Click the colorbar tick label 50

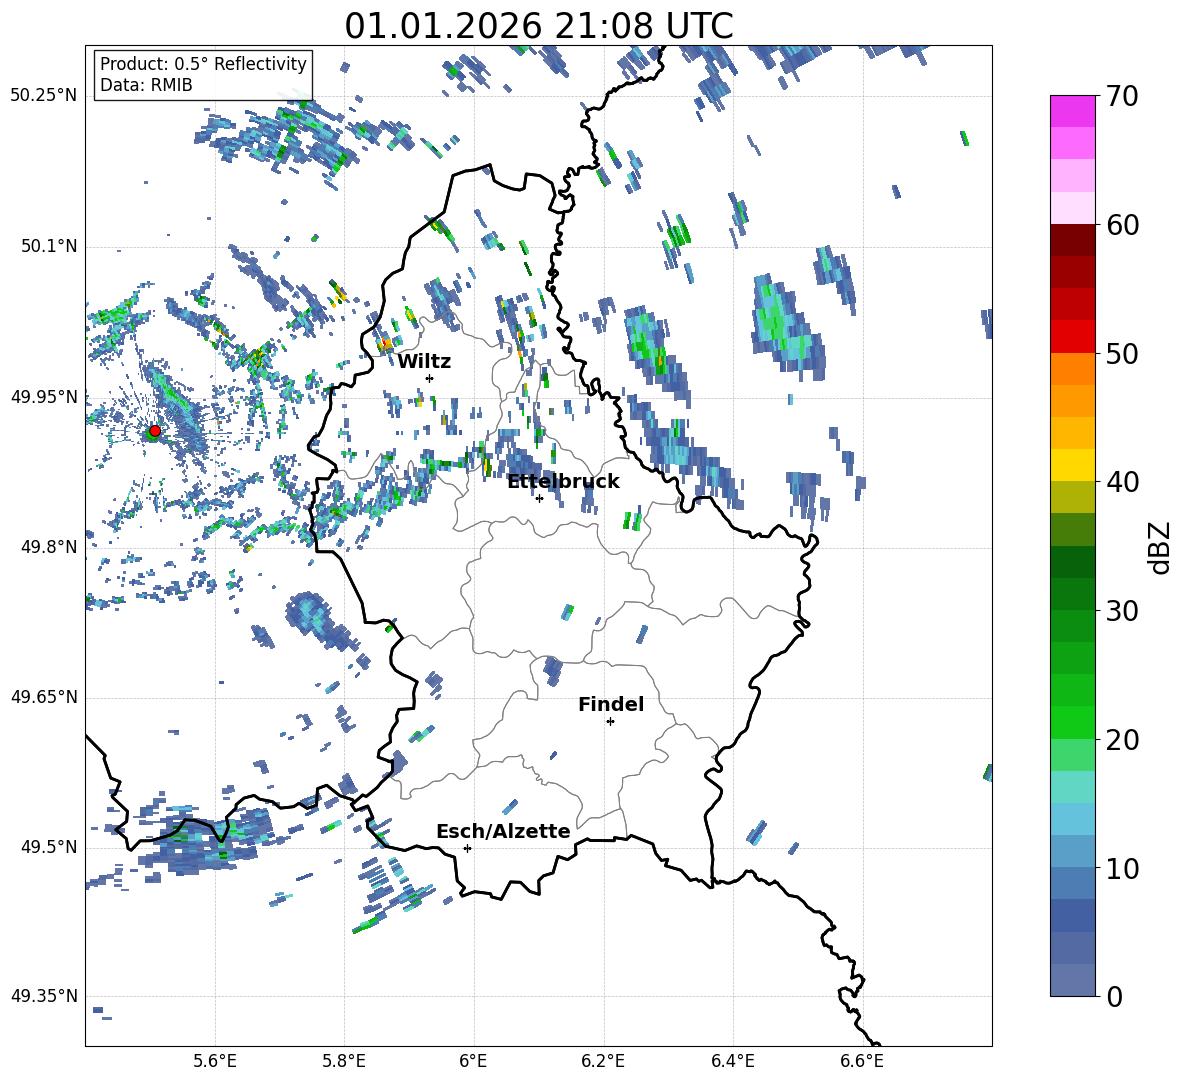click(x=1121, y=353)
